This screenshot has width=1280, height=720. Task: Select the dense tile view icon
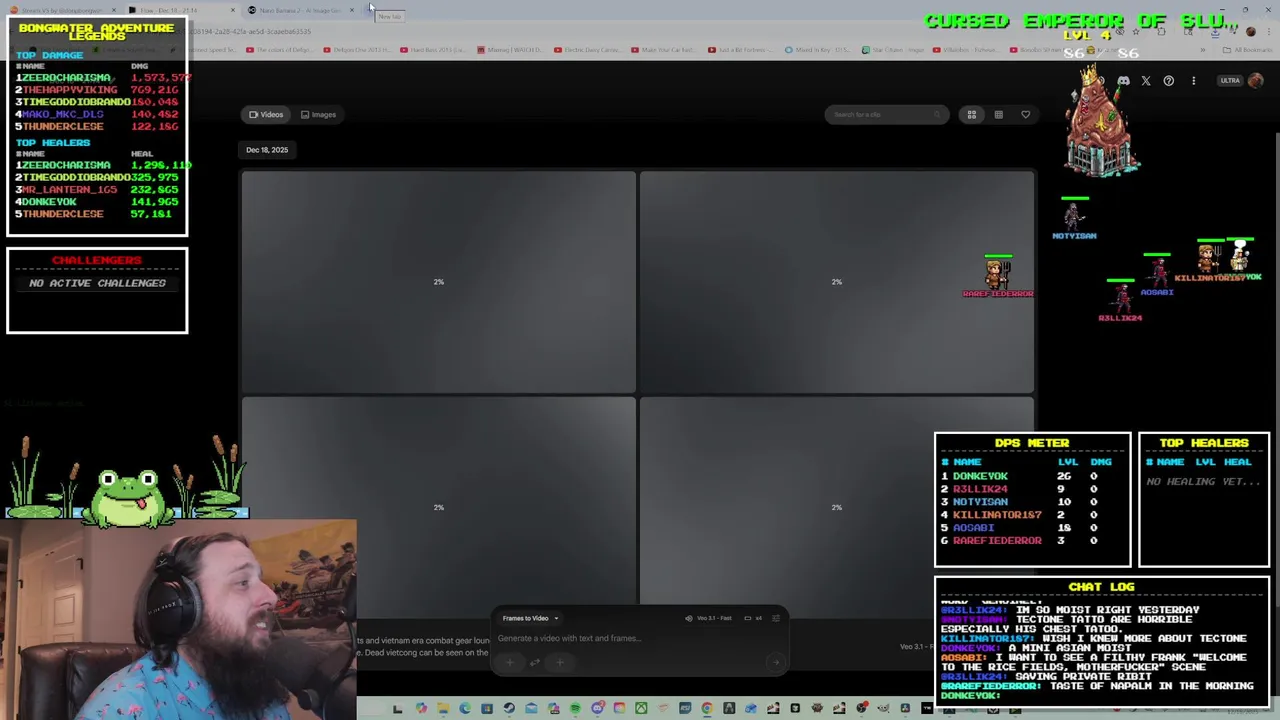998,114
